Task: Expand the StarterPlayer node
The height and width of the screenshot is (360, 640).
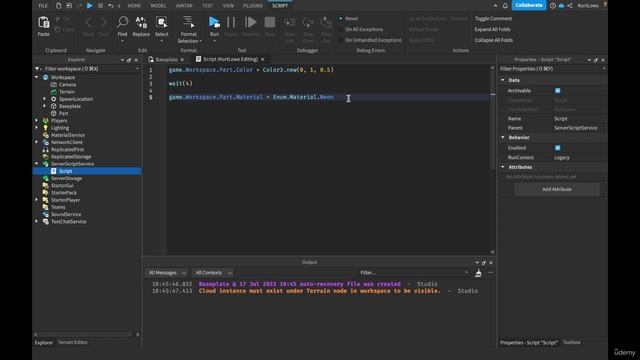Action: point(37,200)
